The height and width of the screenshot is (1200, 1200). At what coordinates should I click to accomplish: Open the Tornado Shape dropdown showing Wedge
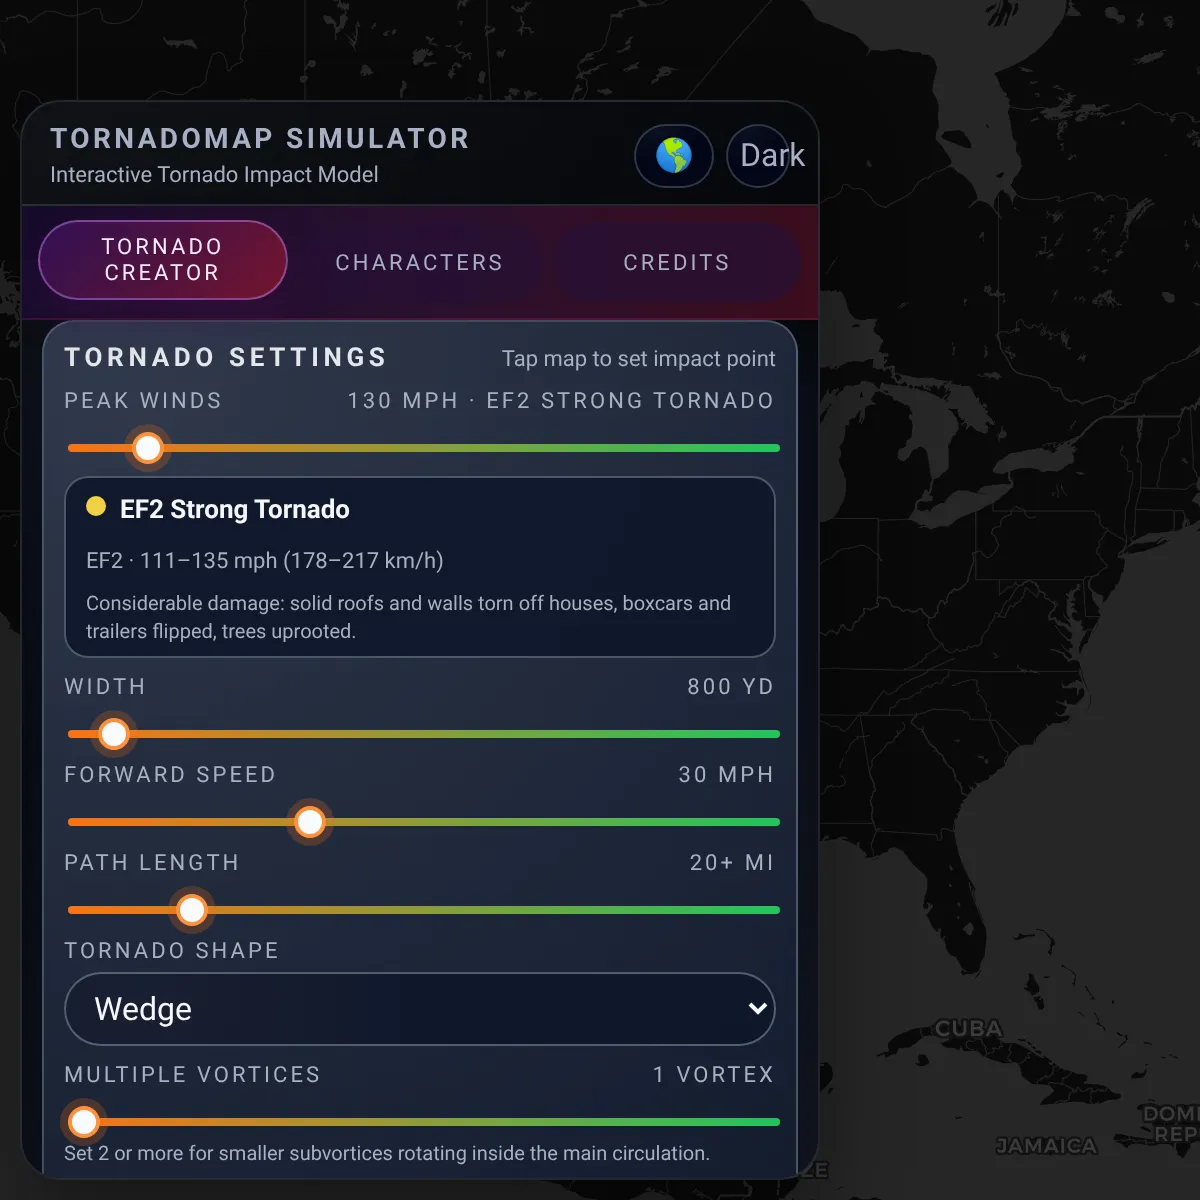[x=420, y=1009]
